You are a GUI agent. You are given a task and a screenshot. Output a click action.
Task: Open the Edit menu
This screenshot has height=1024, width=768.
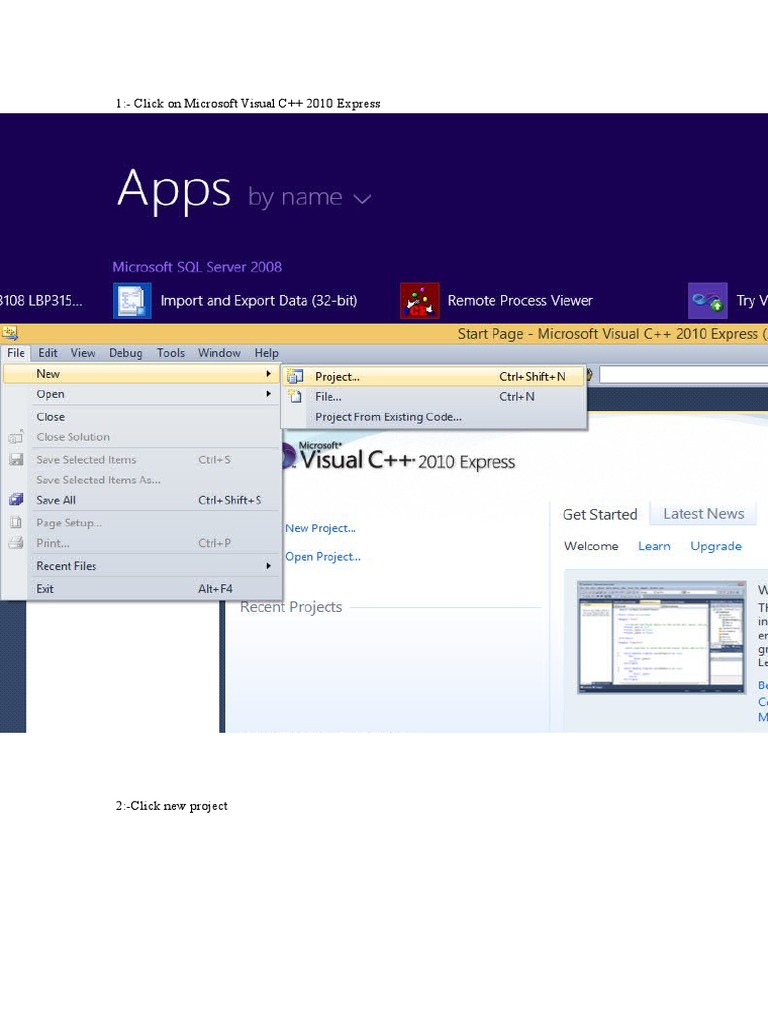click(x=48, y=353)
